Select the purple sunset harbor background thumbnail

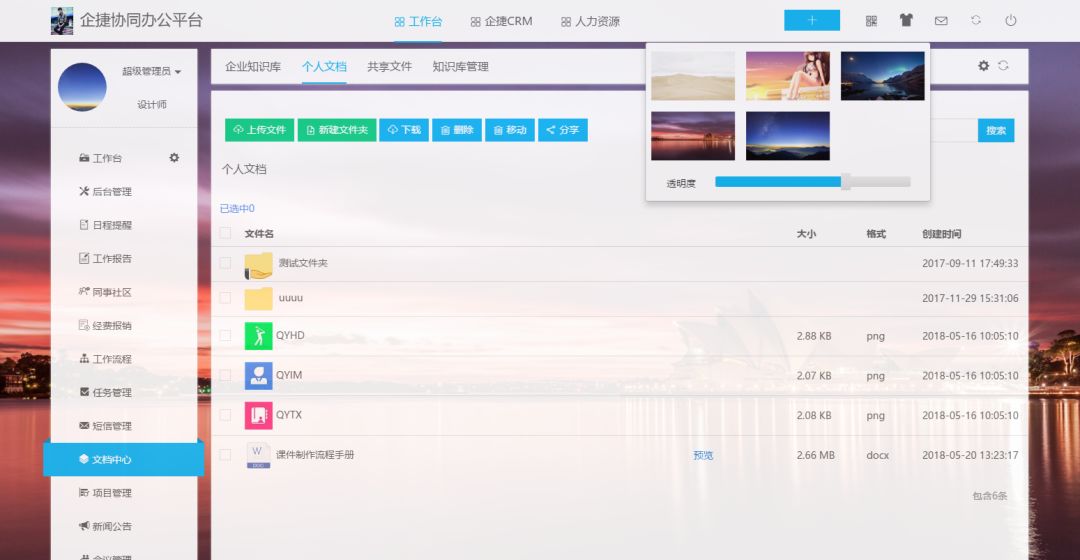pyautogui.click(x=693, y=136)
